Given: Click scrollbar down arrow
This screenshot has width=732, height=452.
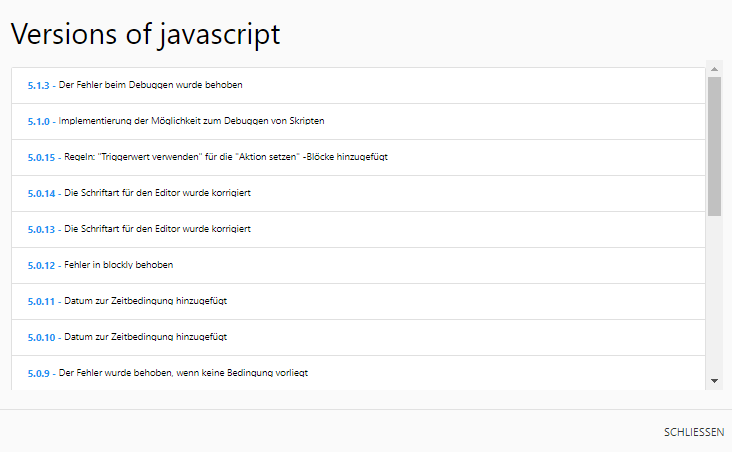Looking at the screenshot, I should (x=714, y=381).
